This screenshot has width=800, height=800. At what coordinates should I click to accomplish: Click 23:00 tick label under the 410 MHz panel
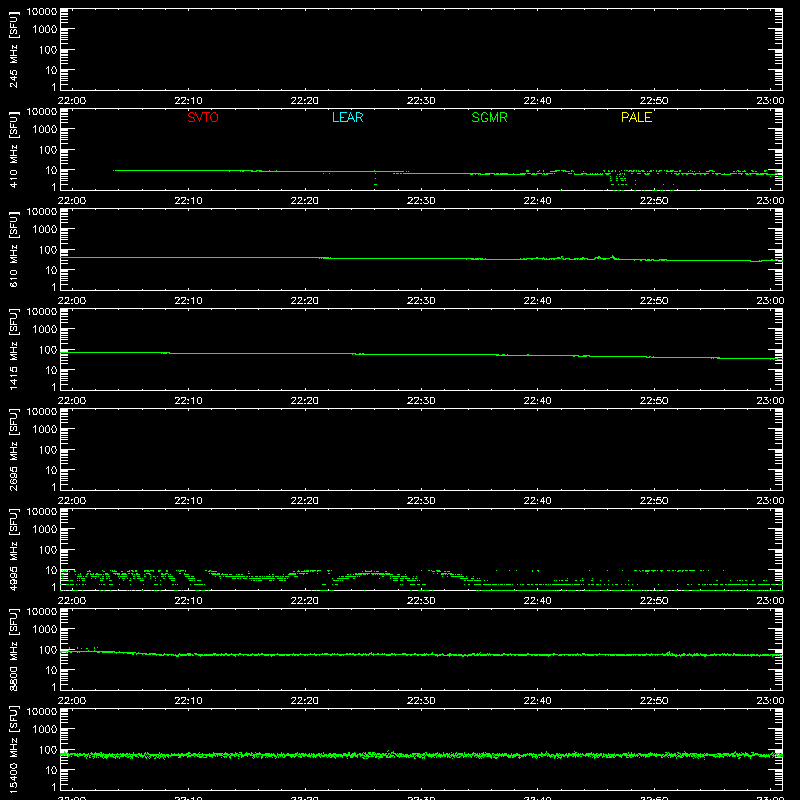(770, 201)
